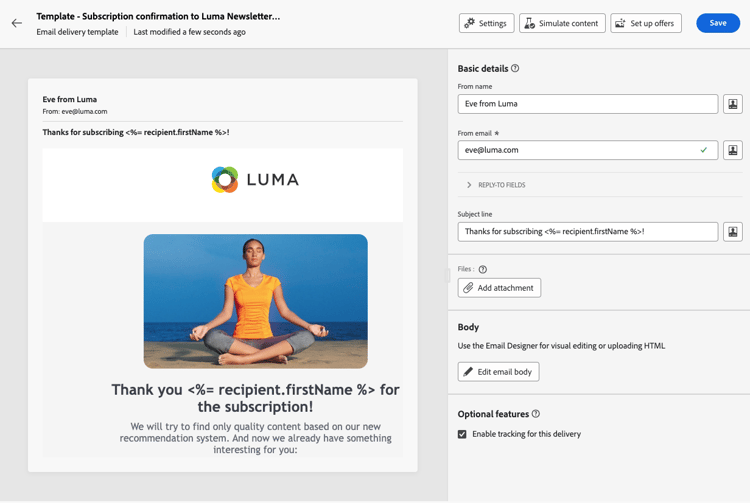The width and height of the screenshot is (750, 503).
Task: Click the panel collapse handle beside Files
Action: [447, 275]
